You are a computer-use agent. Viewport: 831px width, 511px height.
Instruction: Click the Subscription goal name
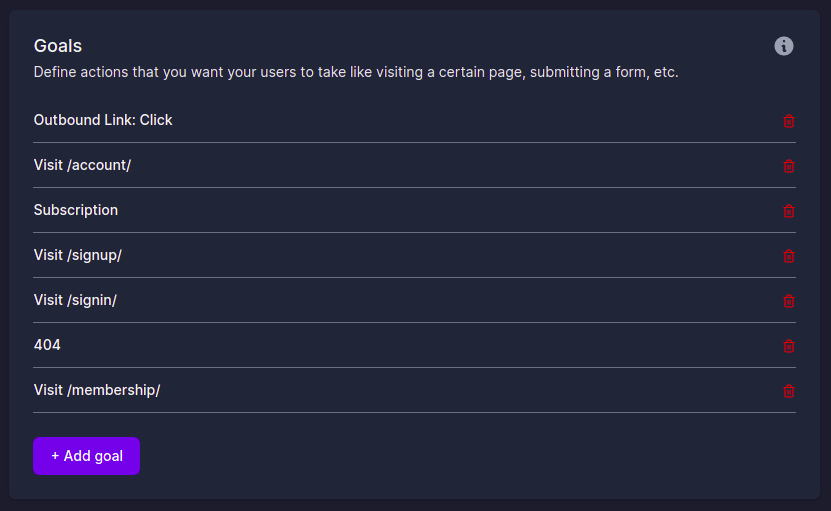coord(76,210)
